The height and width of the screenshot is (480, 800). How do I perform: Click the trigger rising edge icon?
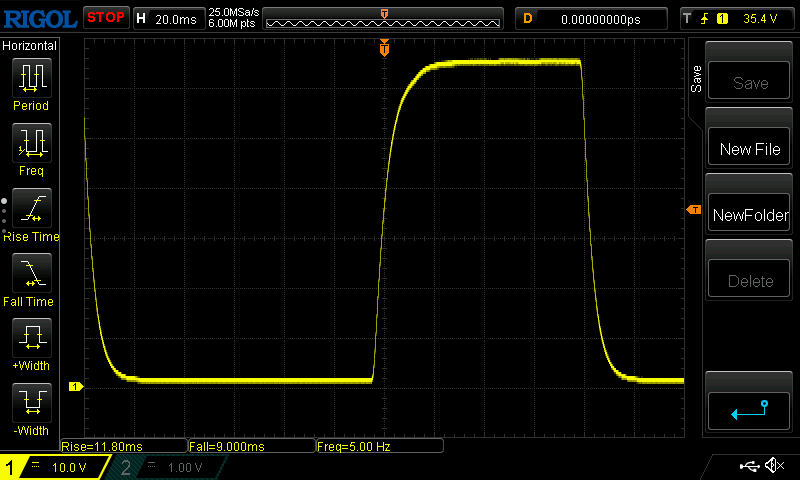[x=705, y=19]
